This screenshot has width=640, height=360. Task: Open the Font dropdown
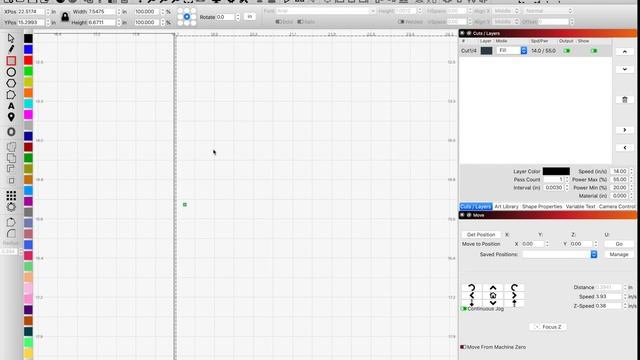(x=325, y=11)
